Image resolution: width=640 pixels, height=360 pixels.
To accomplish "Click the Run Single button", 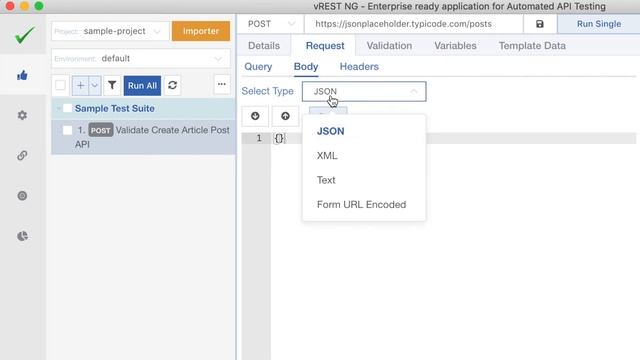I will tap(599, 24).
